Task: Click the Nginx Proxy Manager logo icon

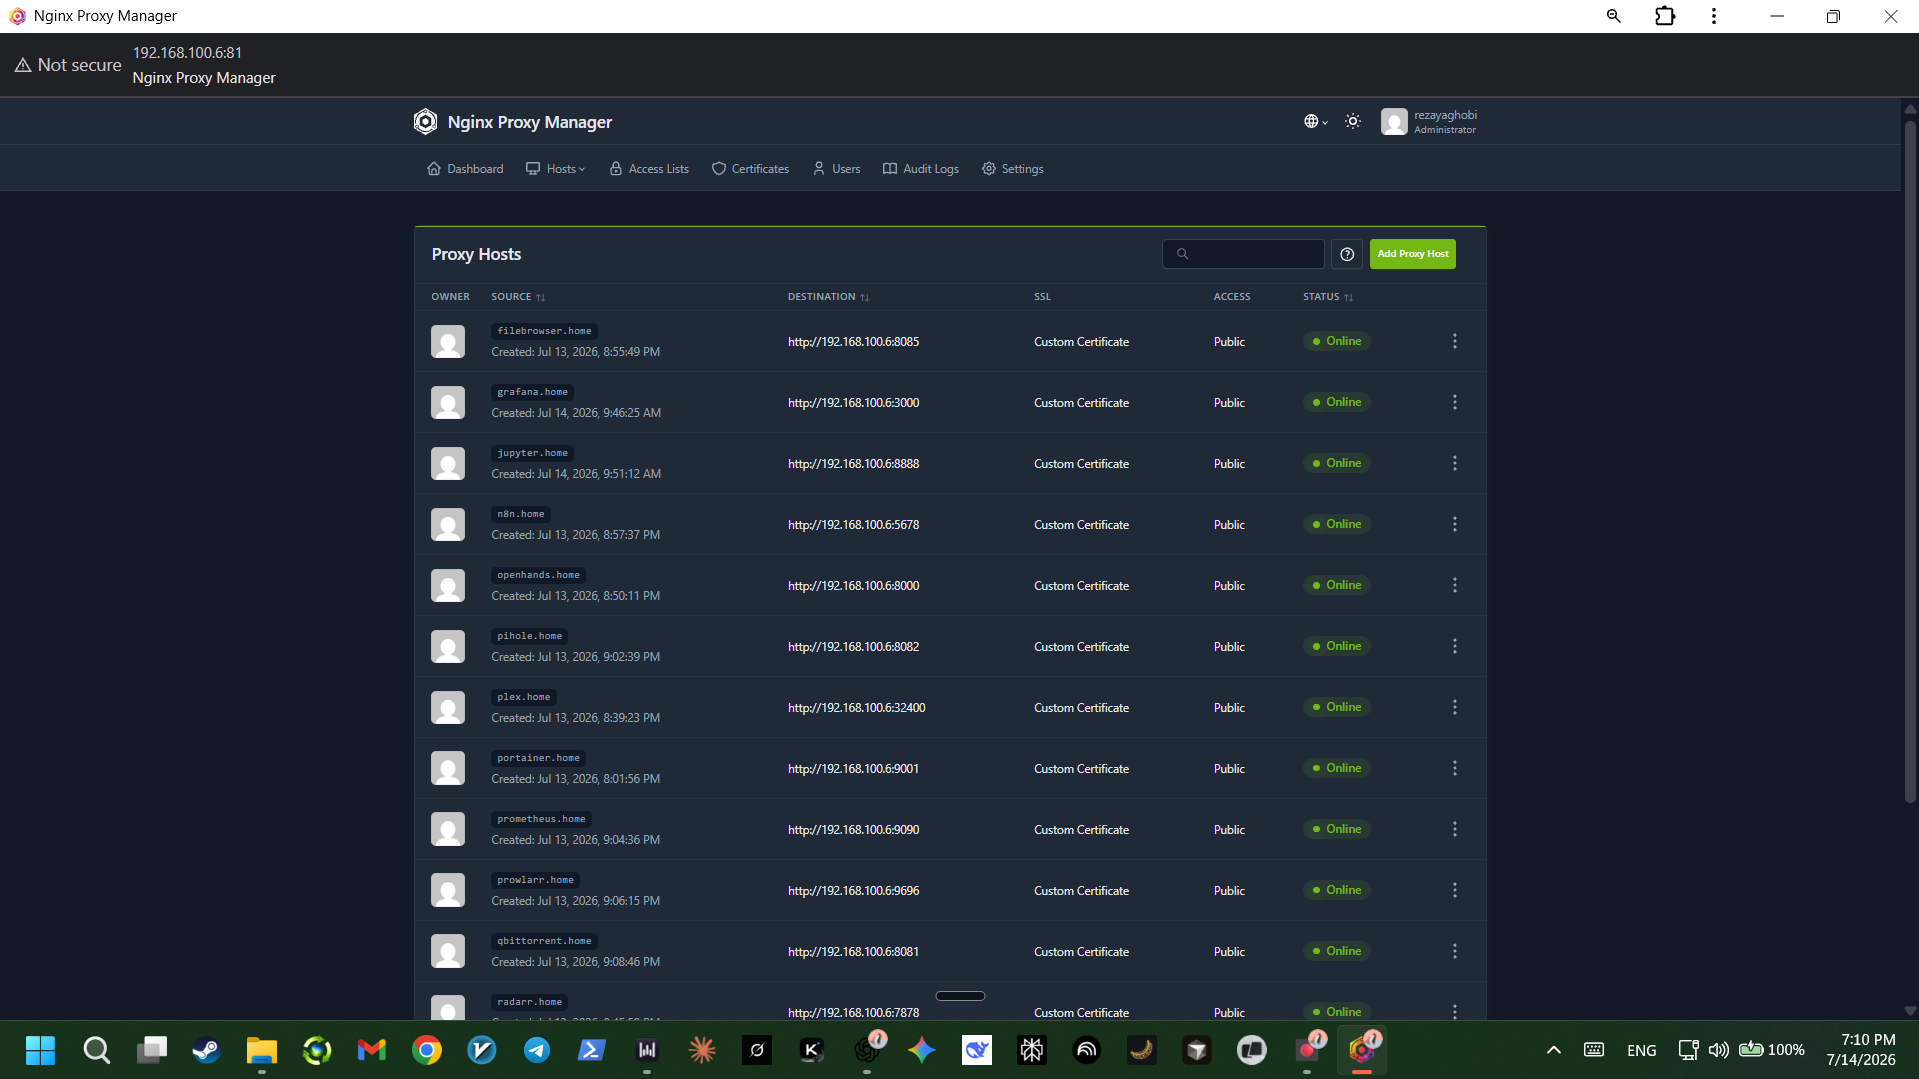Action: [425, 121]
